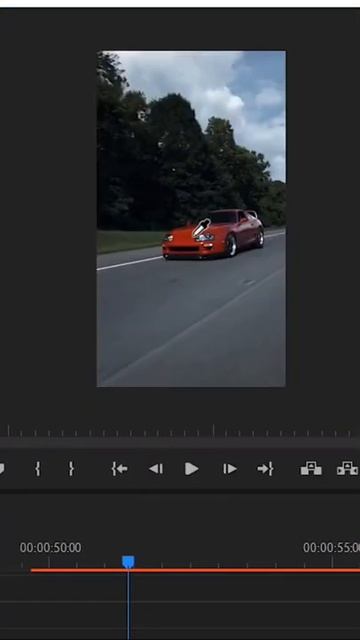
Task: Click the red car in the preview
Action: coord(213,234)
